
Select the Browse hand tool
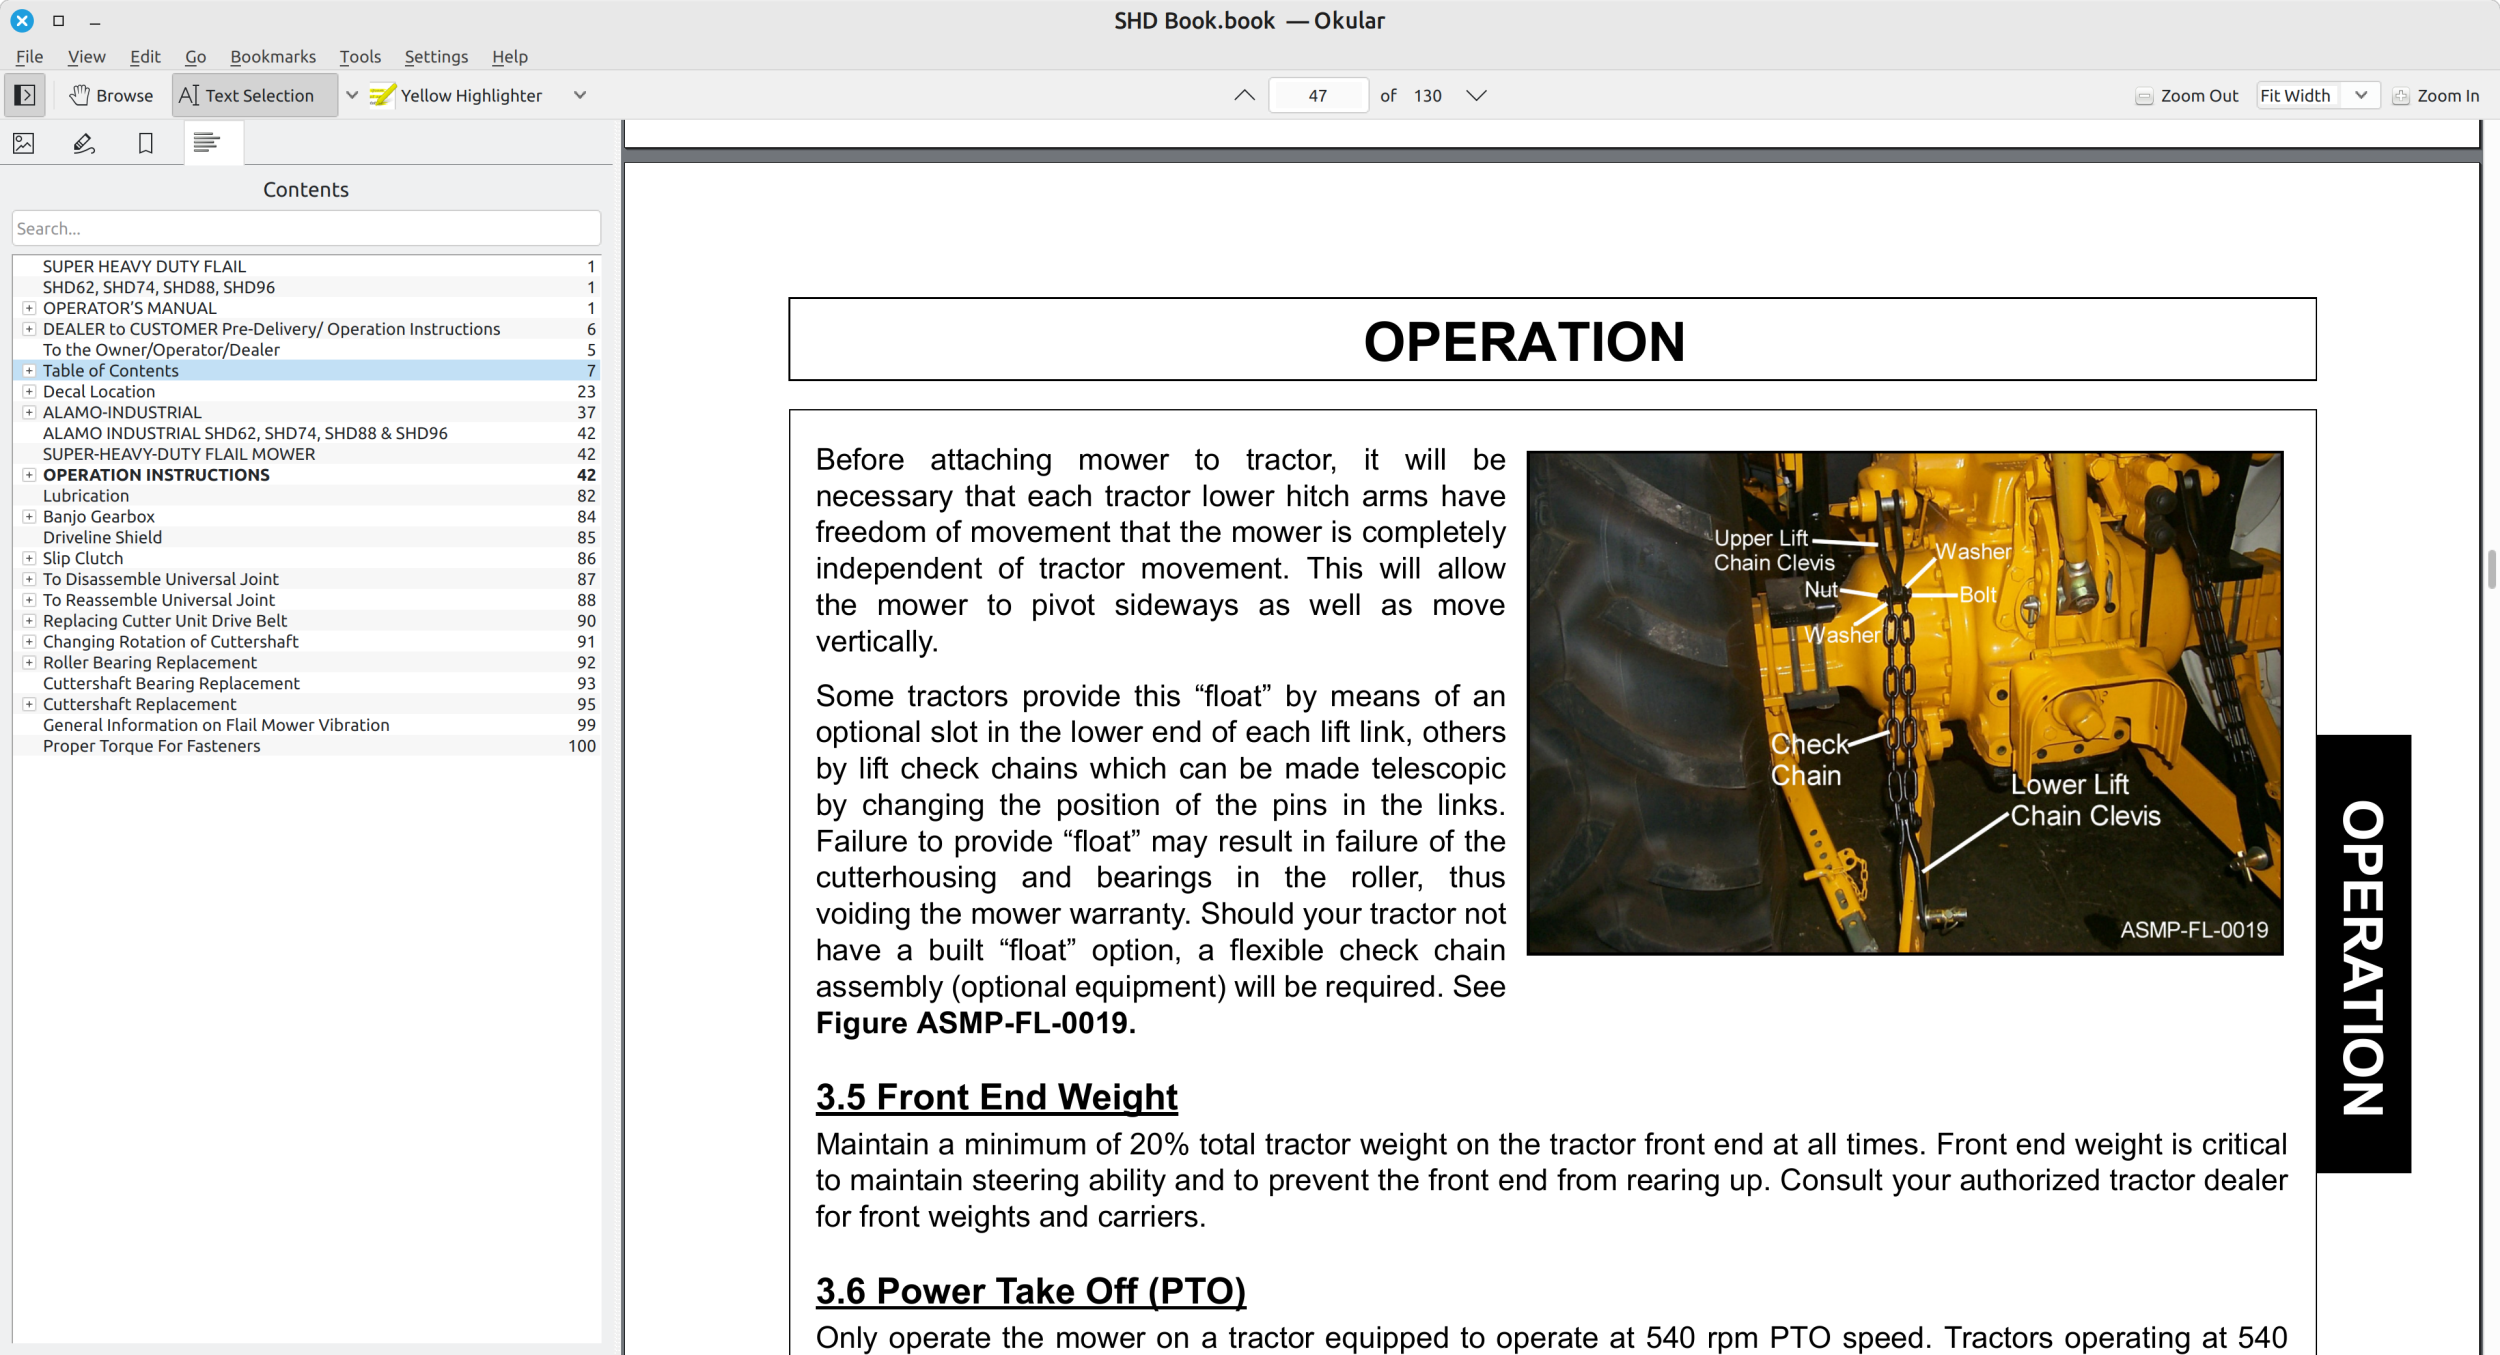(x=111, y=95)
